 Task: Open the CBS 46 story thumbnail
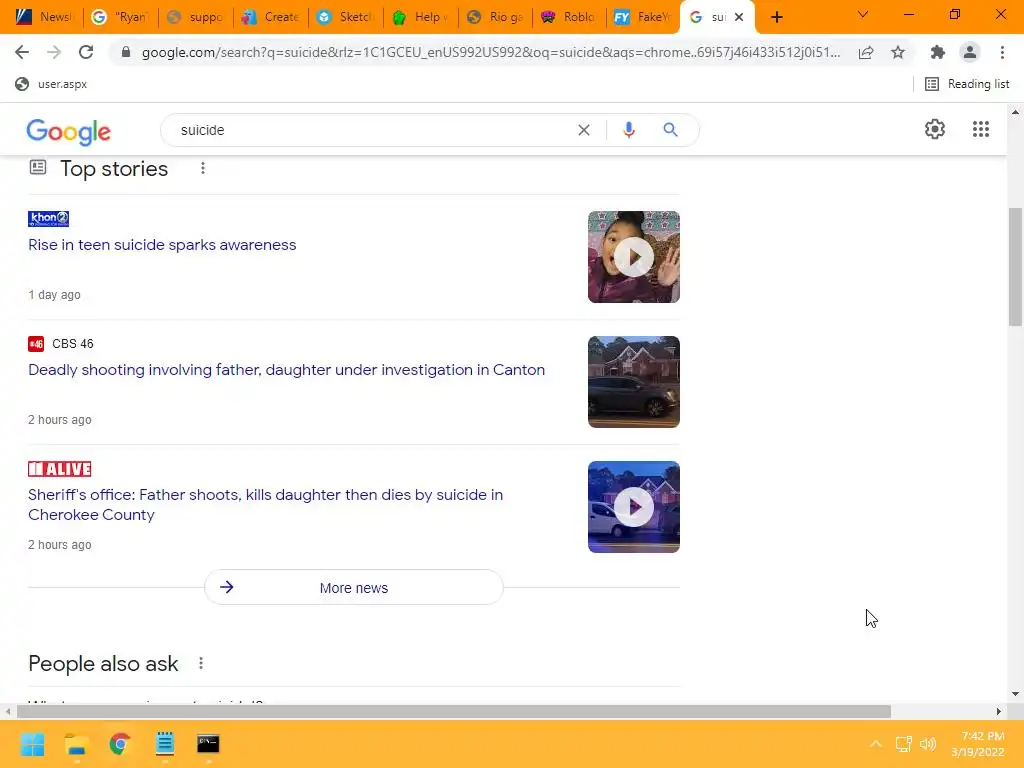tap(633, 382)
